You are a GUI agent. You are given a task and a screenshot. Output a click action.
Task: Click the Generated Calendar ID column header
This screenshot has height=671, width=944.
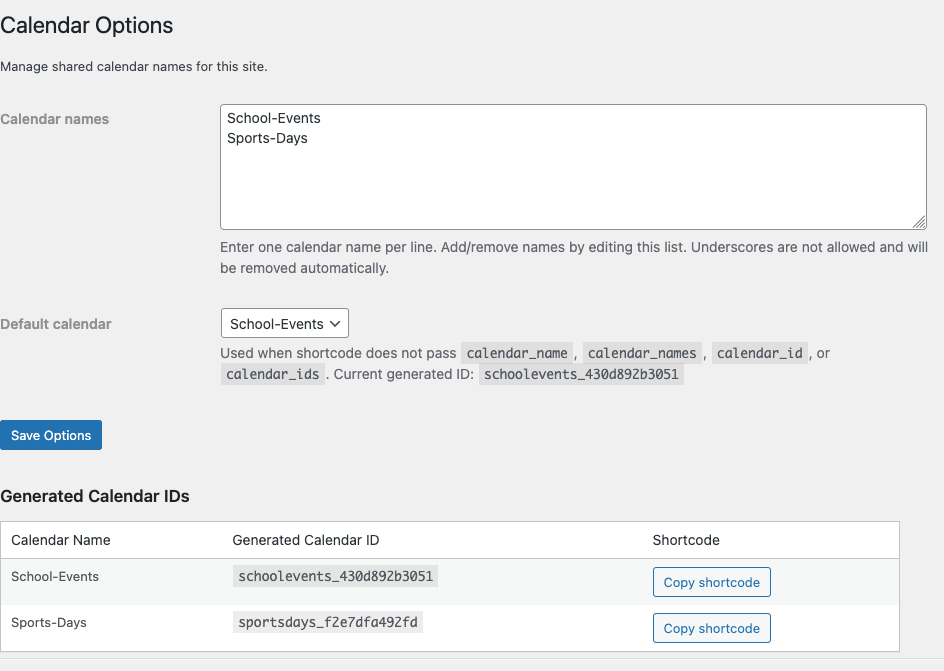[x=306, y=540]
